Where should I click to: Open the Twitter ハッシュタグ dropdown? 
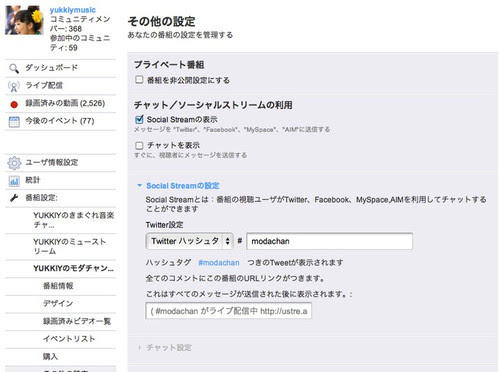tap(189, 241)
